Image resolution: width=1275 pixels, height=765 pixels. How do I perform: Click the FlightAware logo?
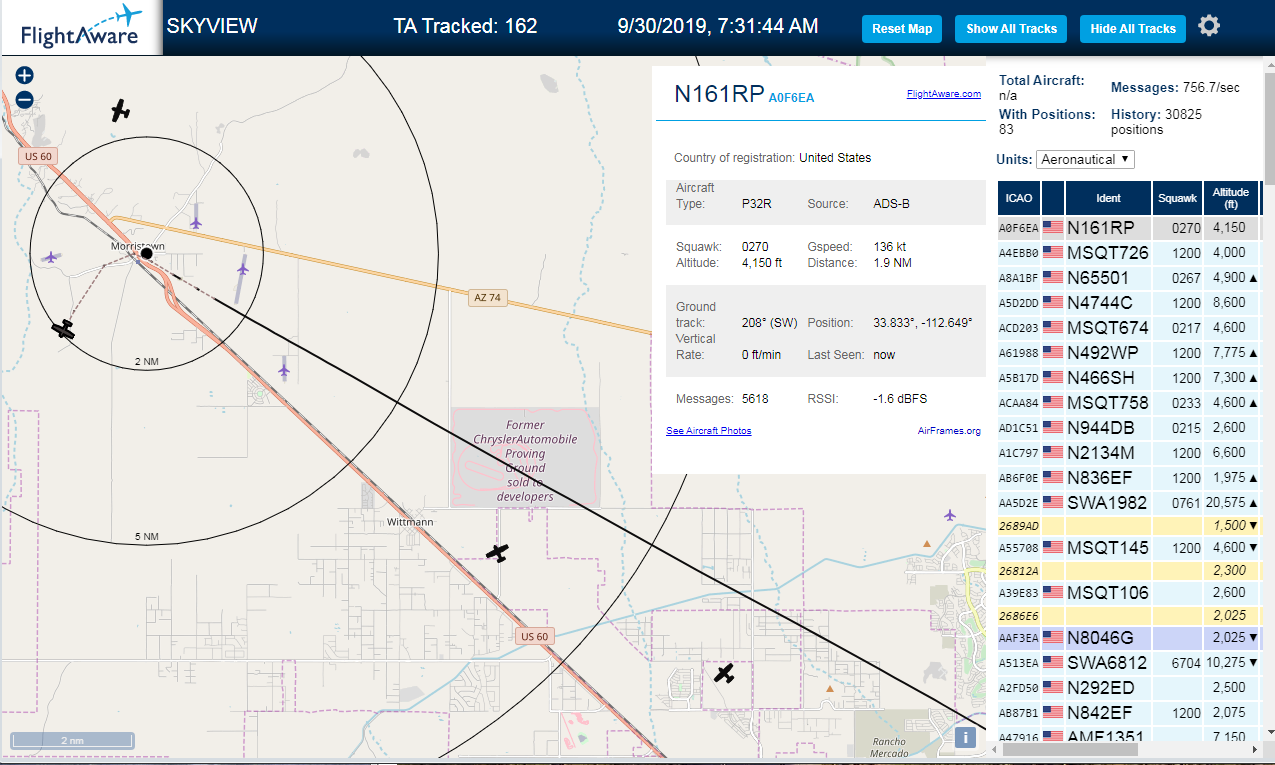(81, 27)
